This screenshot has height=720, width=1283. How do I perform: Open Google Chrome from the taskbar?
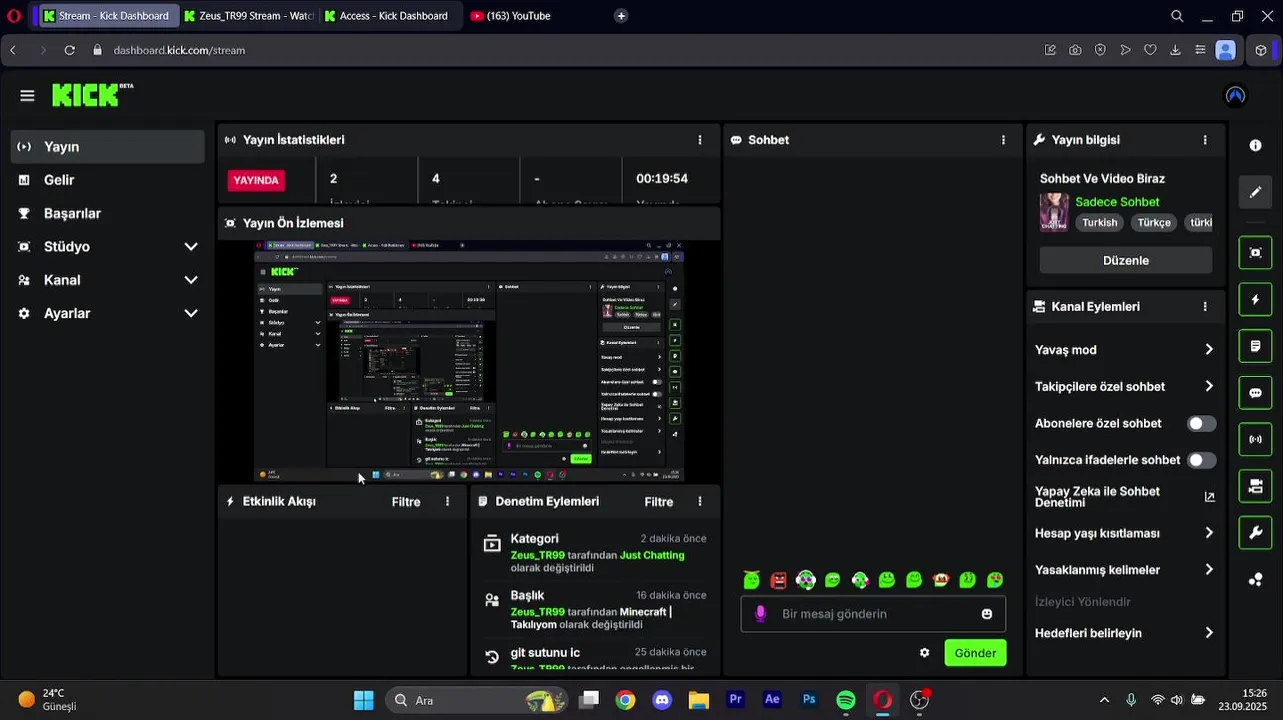tap(625, 700)
